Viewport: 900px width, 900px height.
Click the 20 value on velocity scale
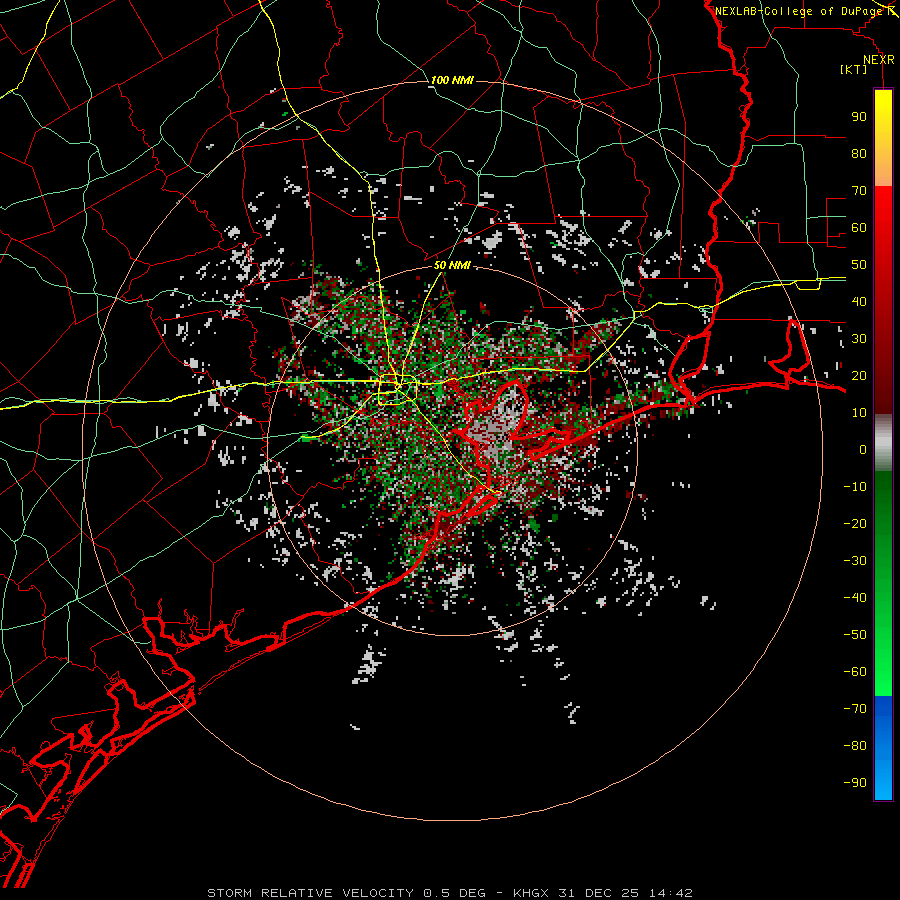[859, 376]
